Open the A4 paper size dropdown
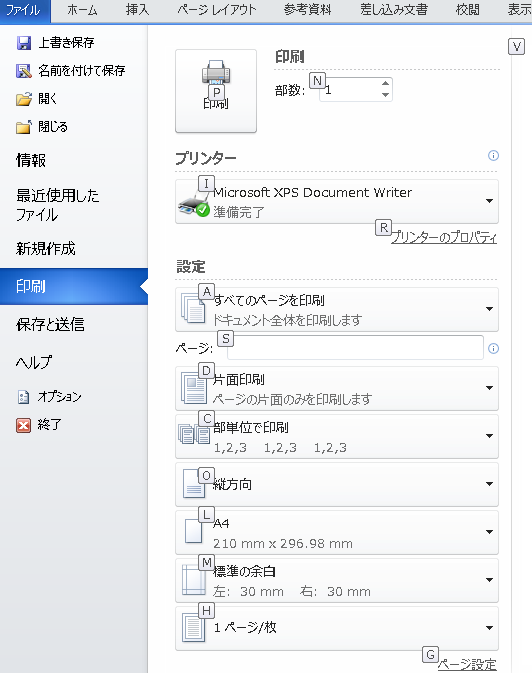The image size is (532, 673). click(x=337, y=533)
